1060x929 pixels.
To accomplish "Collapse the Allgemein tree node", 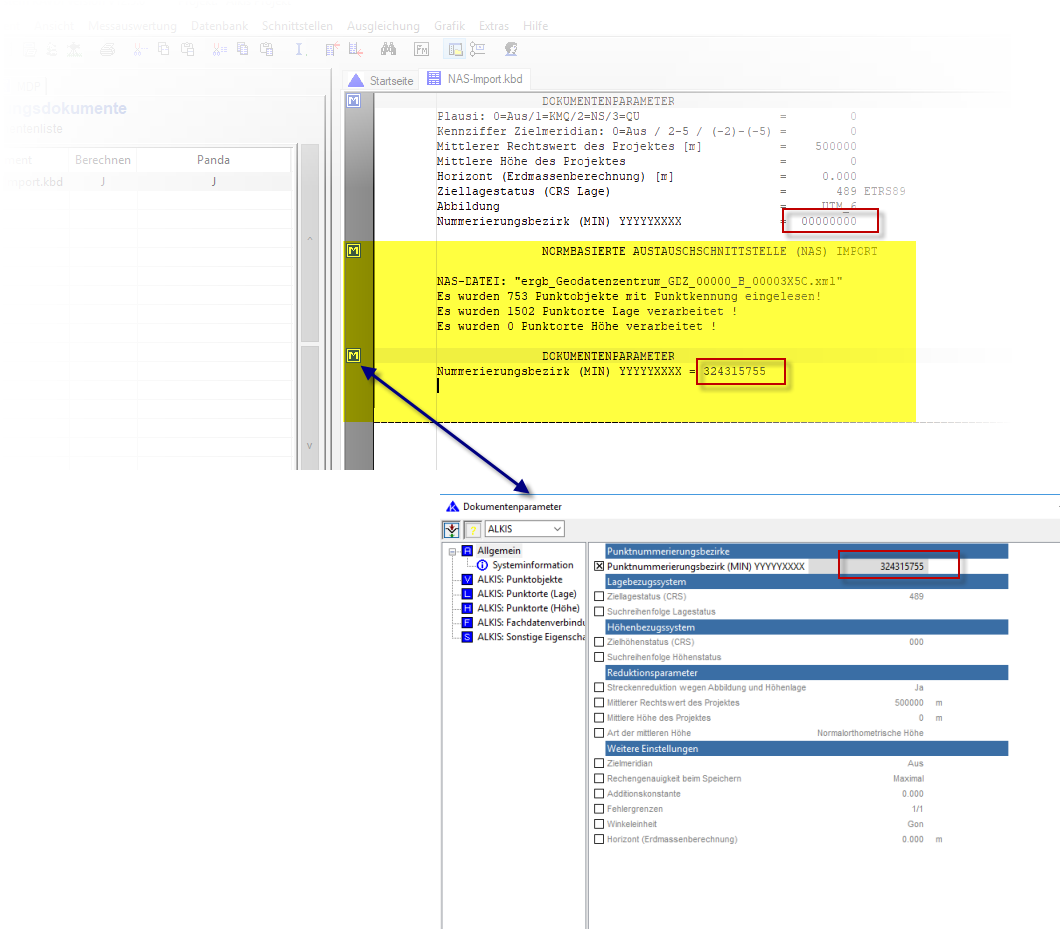I will pyautogui.click(x=453, y=551).
